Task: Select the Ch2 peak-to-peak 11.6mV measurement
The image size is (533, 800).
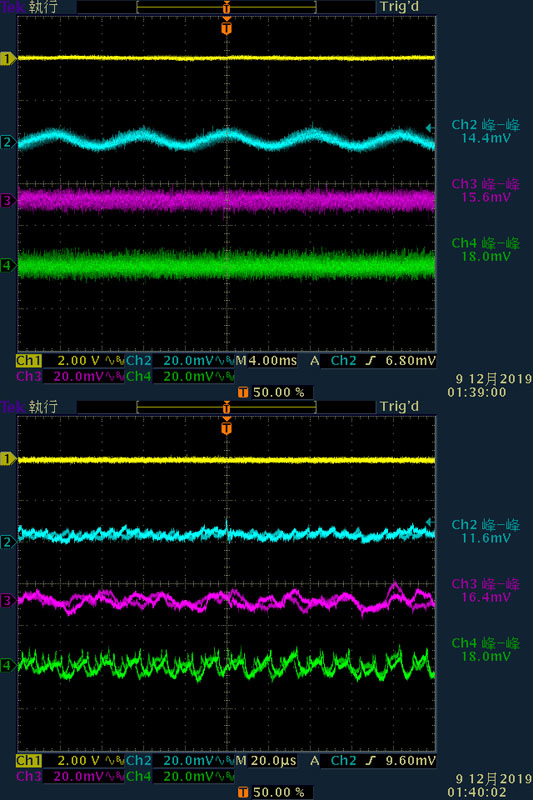Action: point(486,531)
